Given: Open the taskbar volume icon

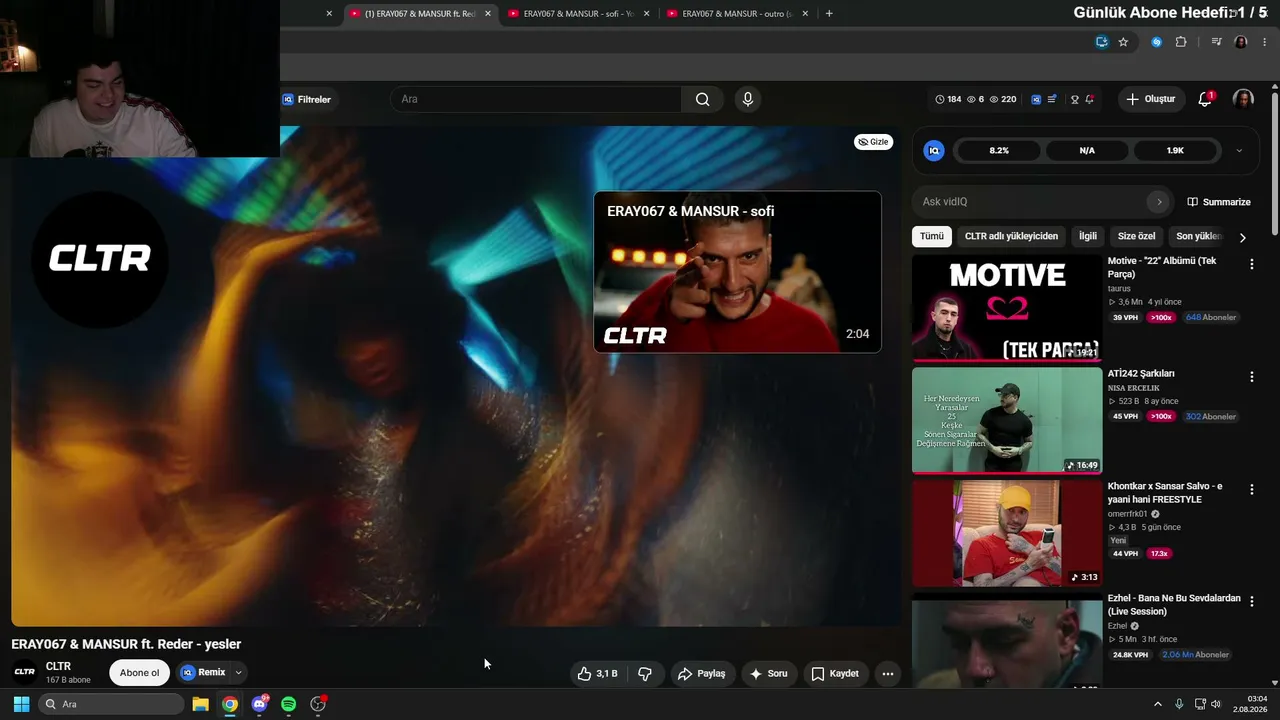Looking at the screenshot, I should click(x=1216, y=704).
